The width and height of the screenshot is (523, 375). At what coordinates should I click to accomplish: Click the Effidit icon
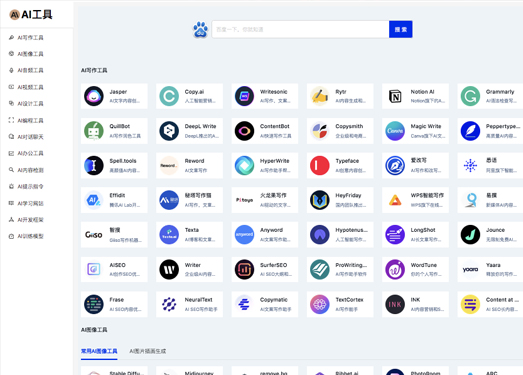point(94,200)
